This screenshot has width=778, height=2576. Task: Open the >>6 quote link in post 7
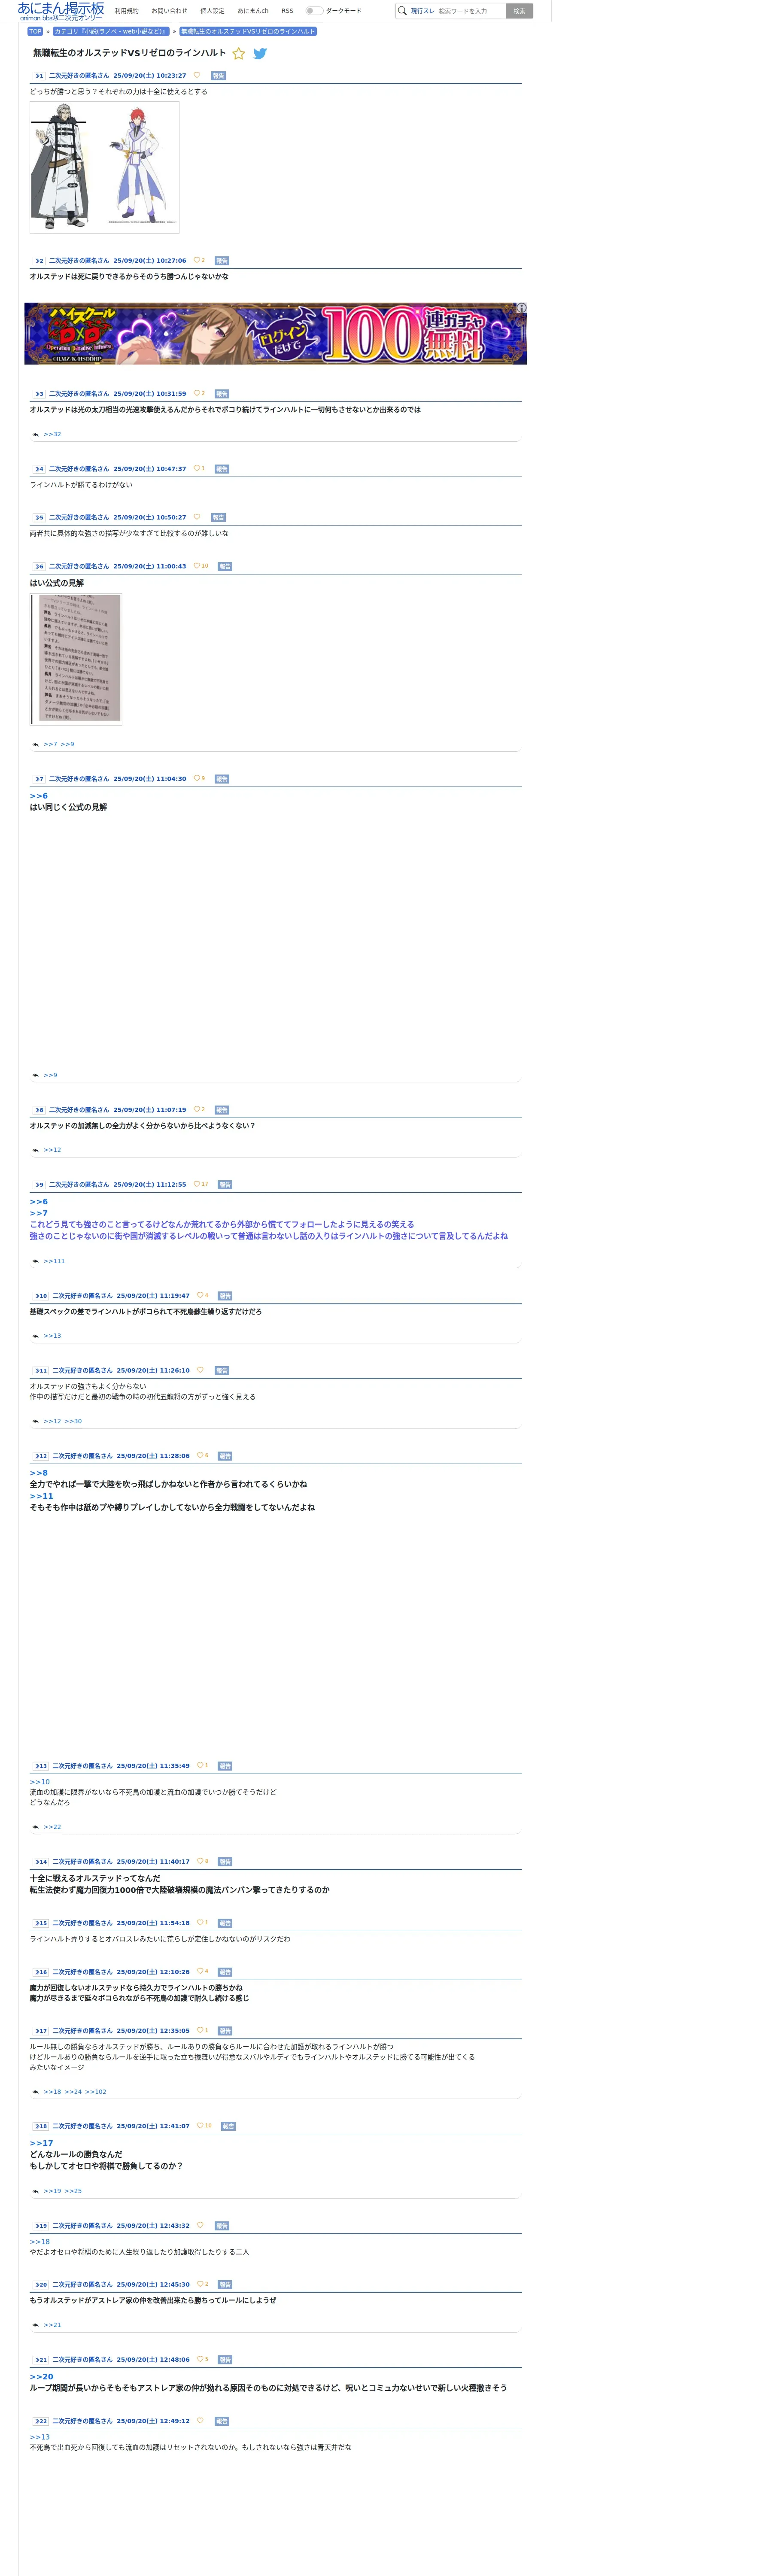coord(38,796)
